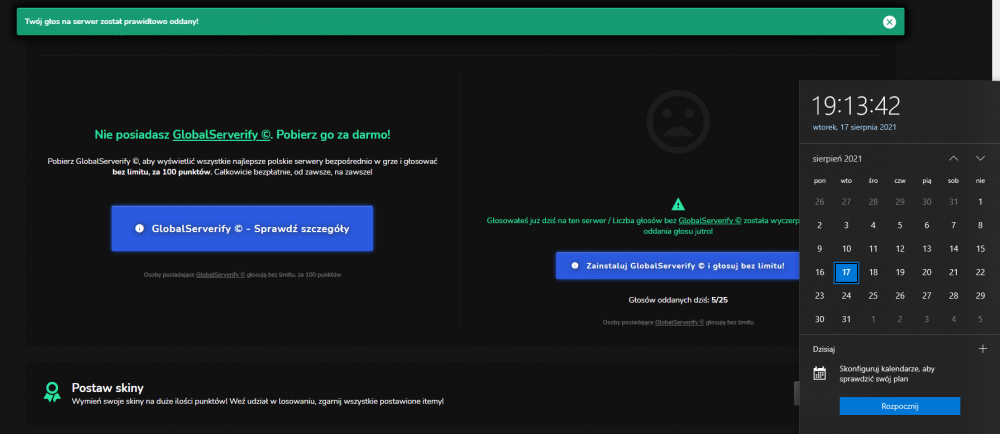Click Zainstaluj GlobalServerify i głosuj bez limitu
The height and width of the screenshot is (434, 1000).
678,265
